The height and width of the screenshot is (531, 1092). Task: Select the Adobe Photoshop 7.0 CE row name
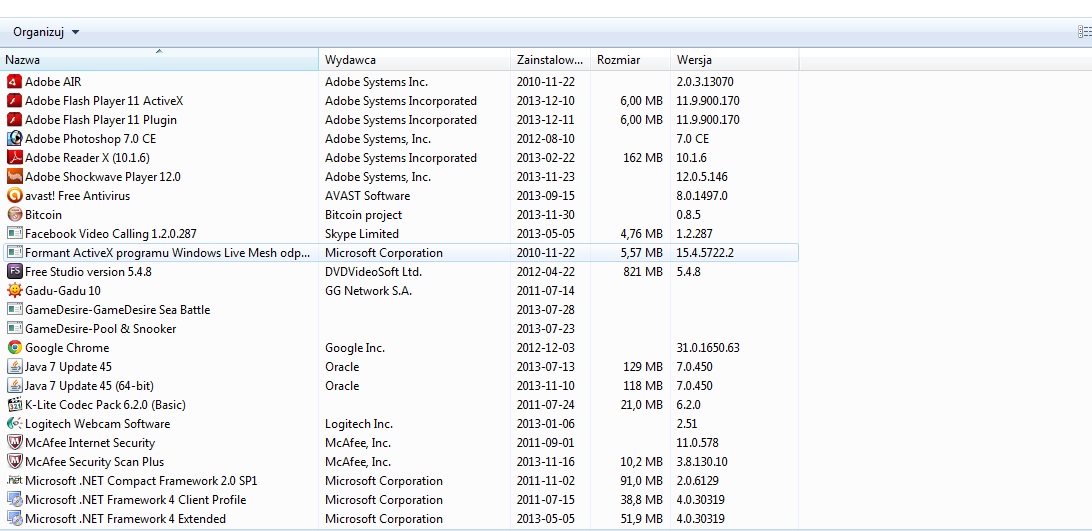tap(91, 139)
